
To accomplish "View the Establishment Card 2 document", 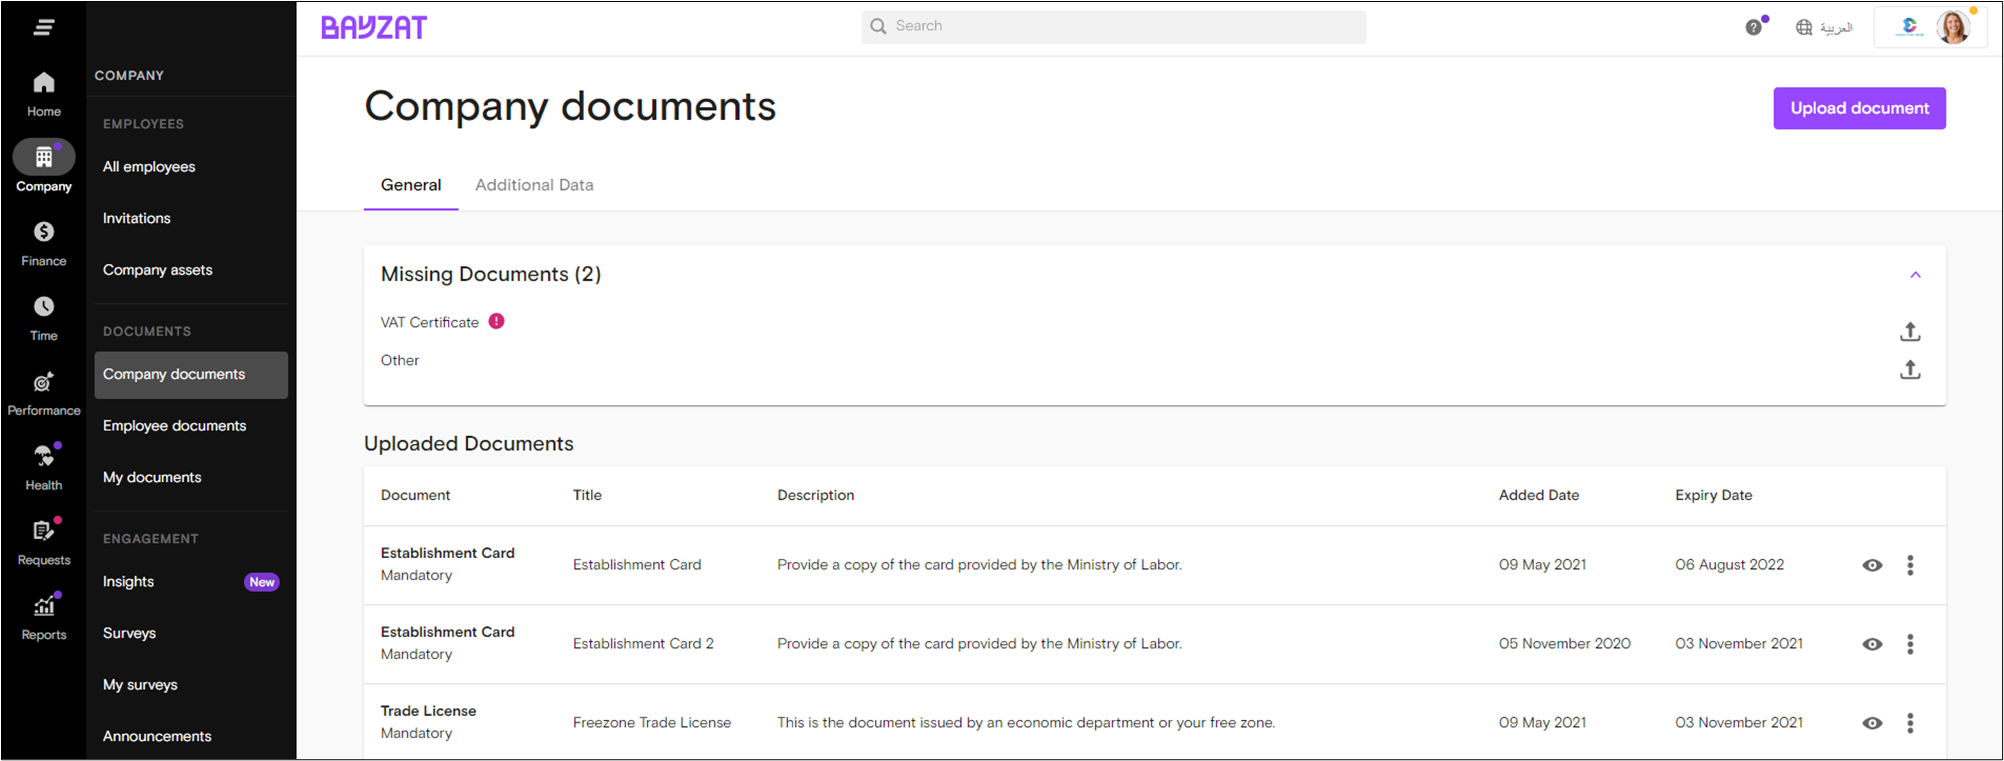I will 1872,645.
